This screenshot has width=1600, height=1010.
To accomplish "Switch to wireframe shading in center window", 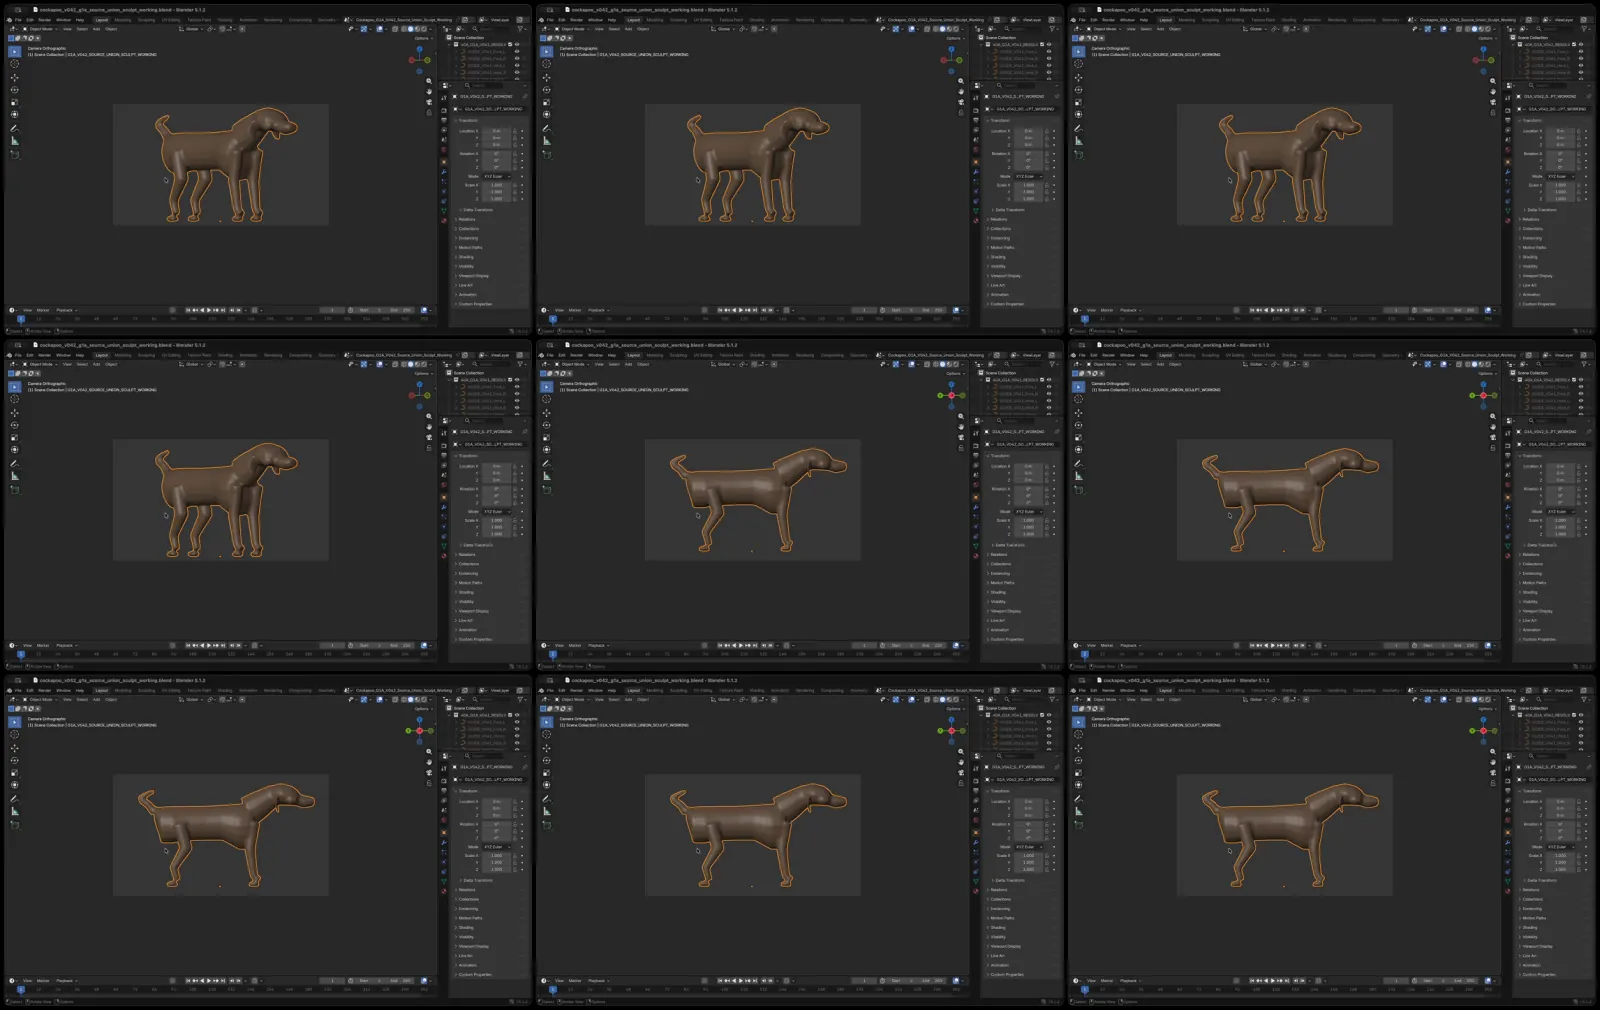I will (936, 364).
